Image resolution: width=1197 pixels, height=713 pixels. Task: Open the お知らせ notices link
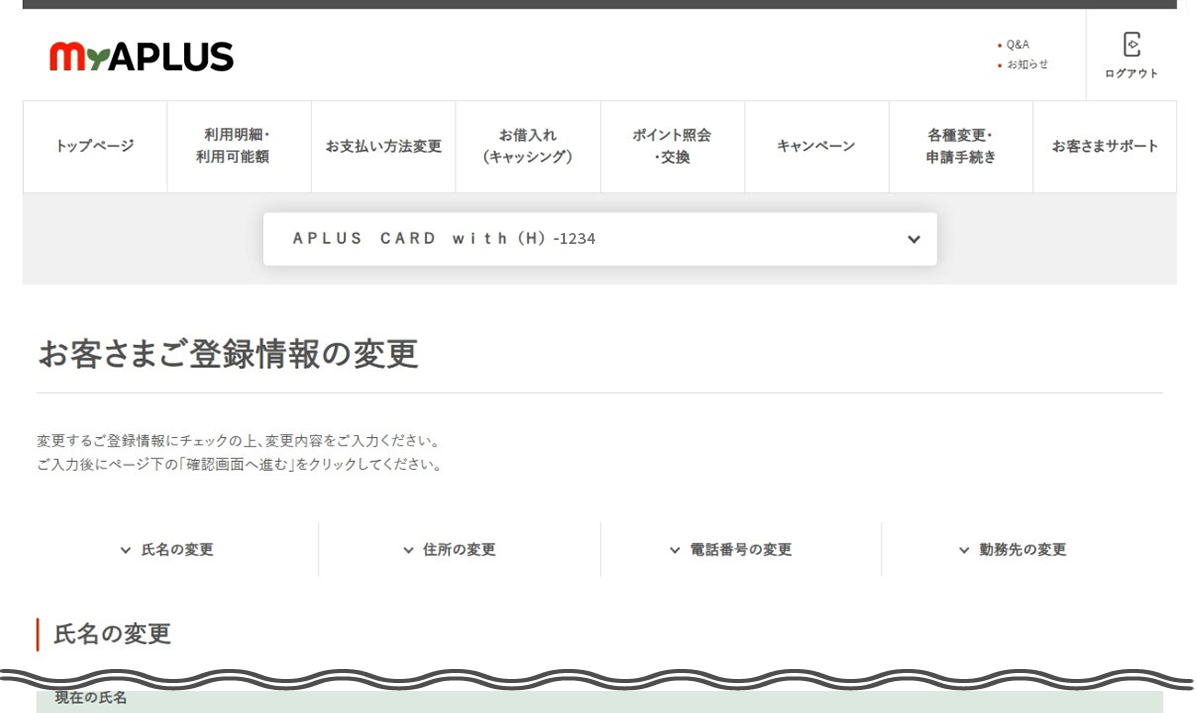[1027, 64]
